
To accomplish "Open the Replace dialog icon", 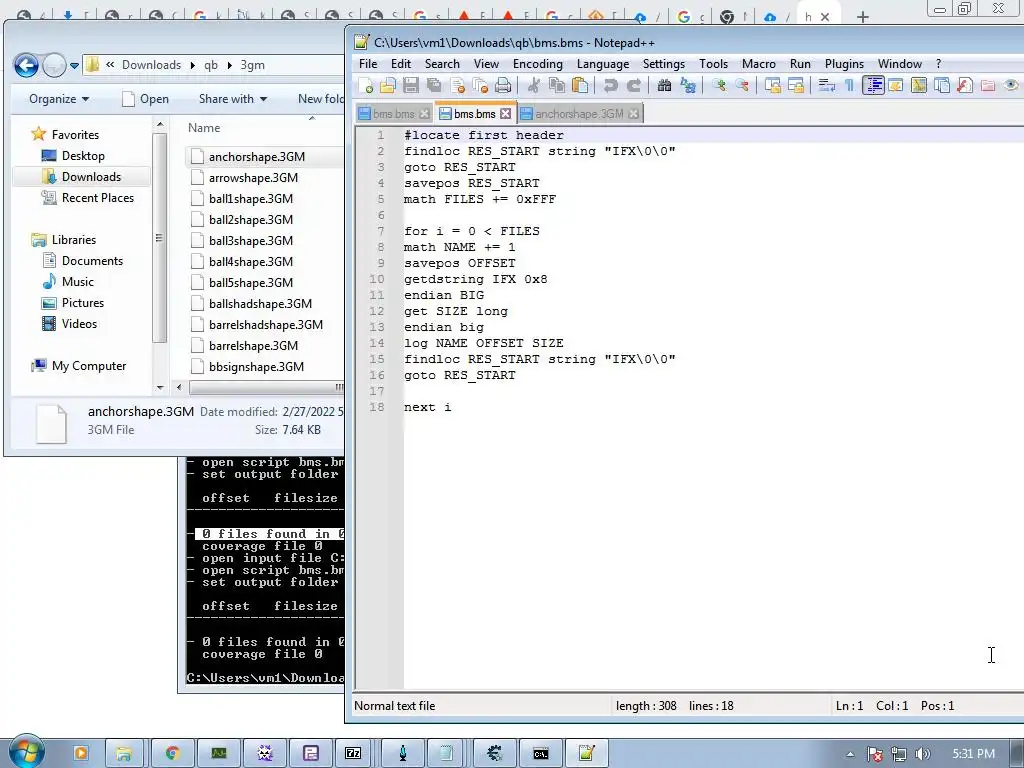I will click(688, 86).
